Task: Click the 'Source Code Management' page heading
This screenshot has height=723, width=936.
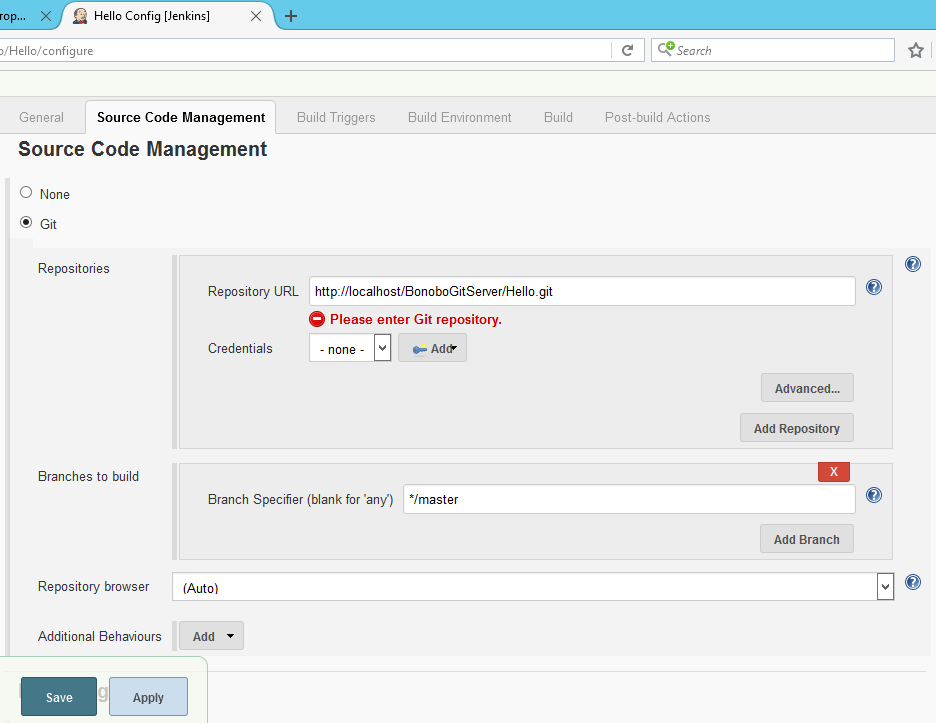Action: tap(143, 149)
